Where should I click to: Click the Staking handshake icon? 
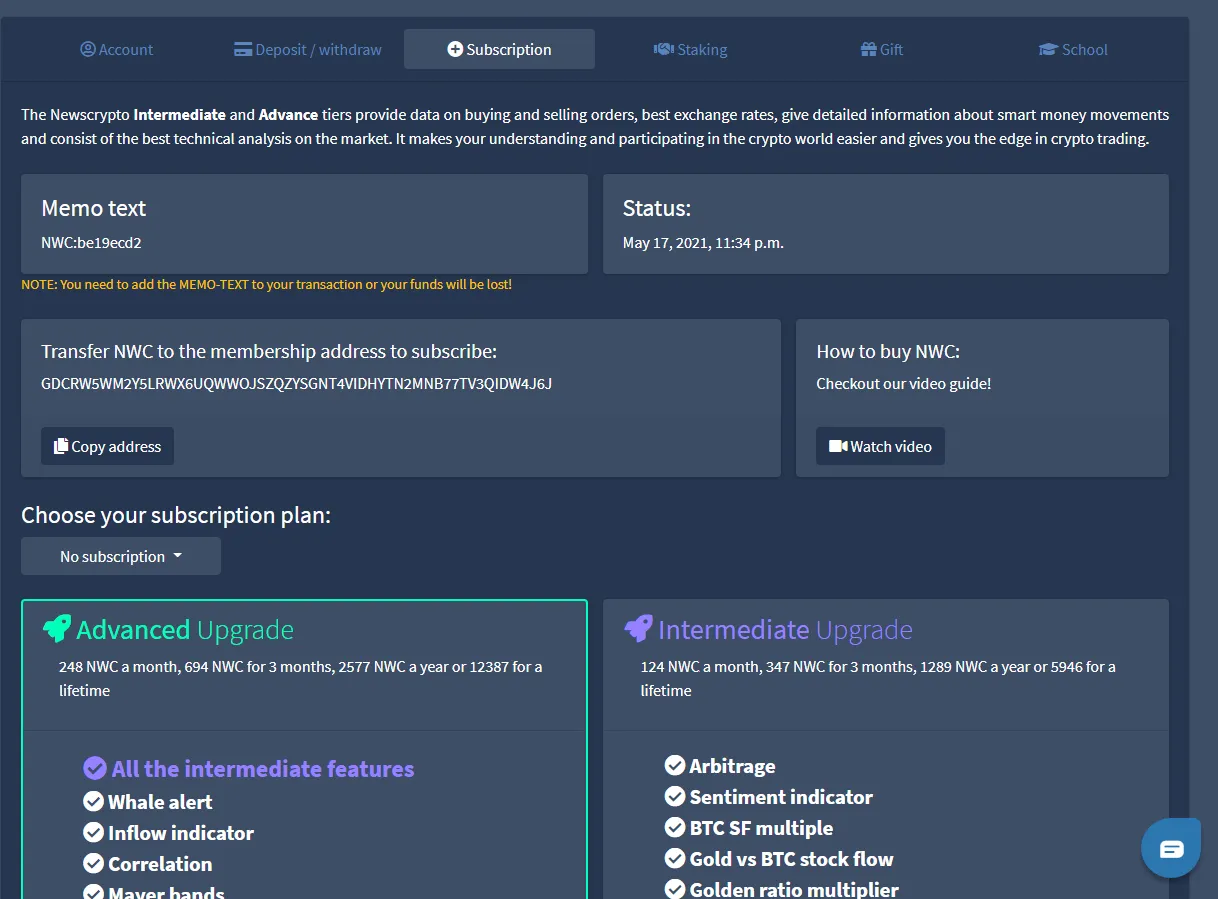[664, 49]
